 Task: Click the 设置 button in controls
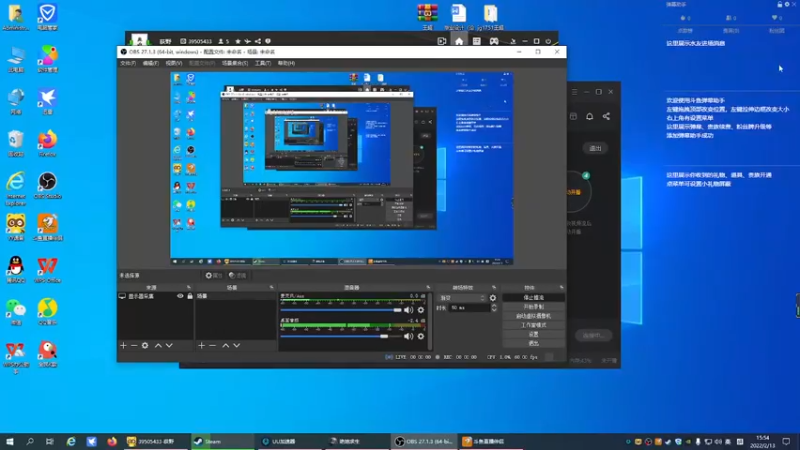pyautogui.click(x=534, y=334)
